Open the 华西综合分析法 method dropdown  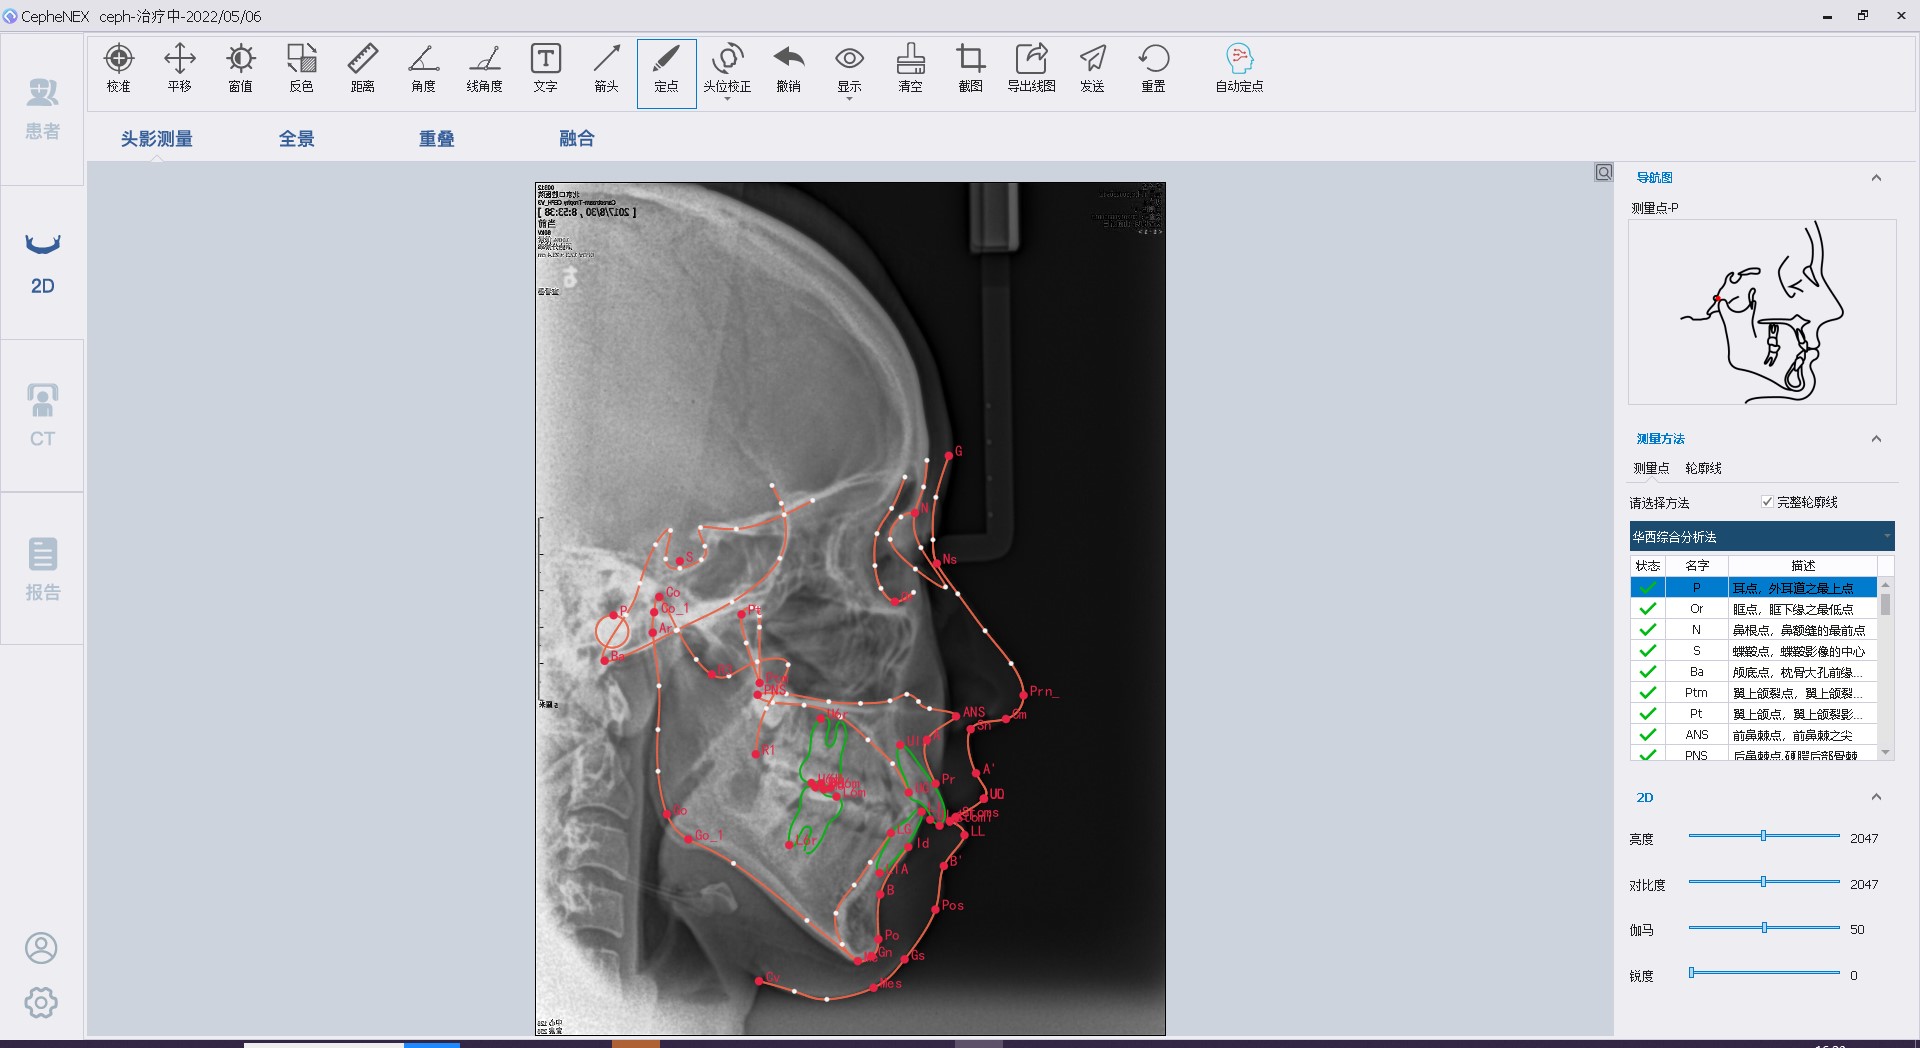click(x=1761, y=537)
